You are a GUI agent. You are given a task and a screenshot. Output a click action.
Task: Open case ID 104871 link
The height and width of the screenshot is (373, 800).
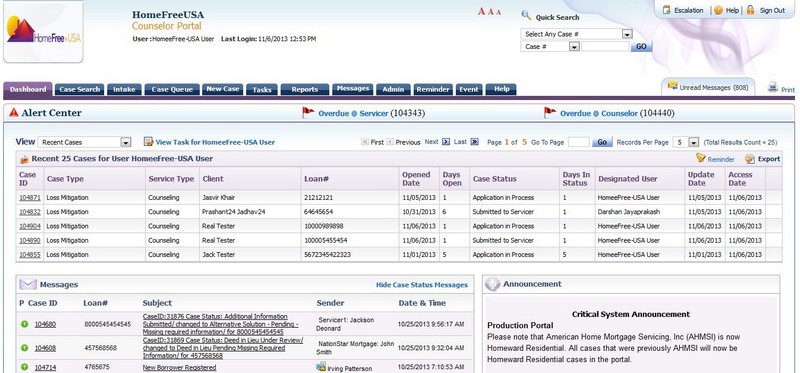point(30,197)
